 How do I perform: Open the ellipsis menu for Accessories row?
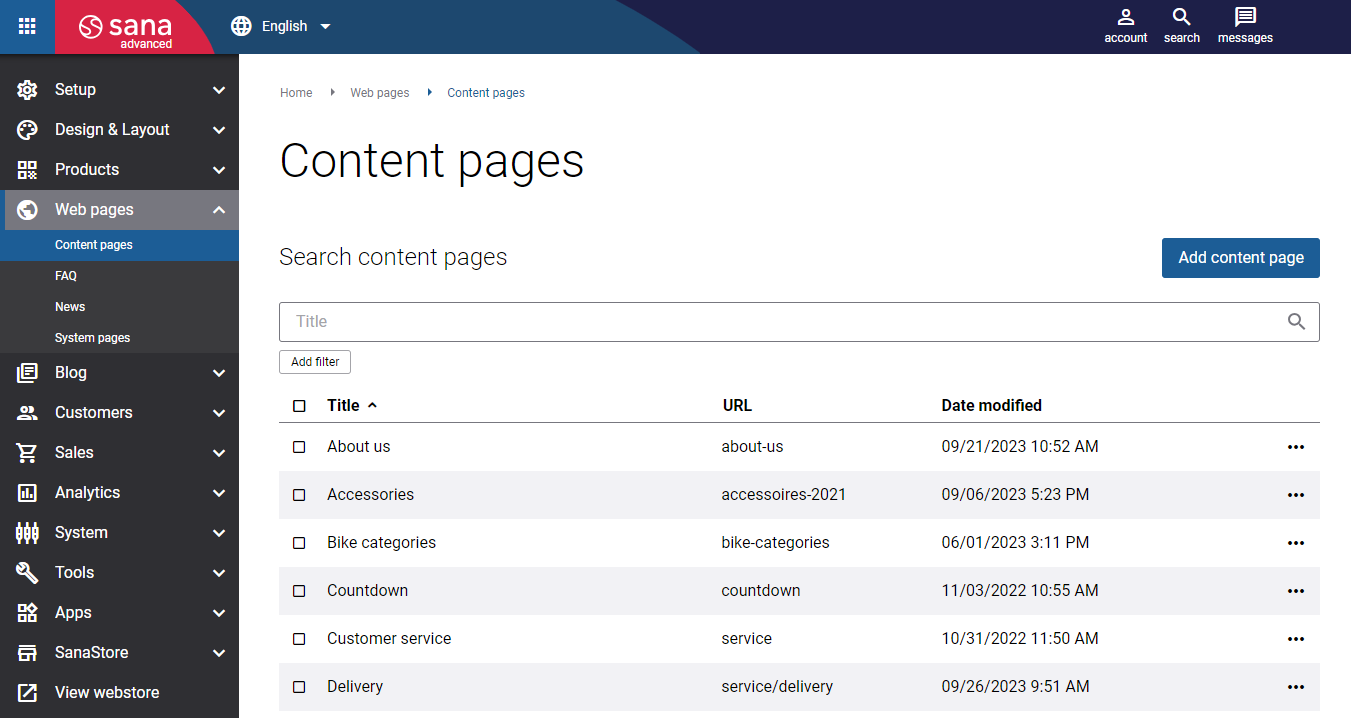pyautogui.click(x=1296, y=495)
